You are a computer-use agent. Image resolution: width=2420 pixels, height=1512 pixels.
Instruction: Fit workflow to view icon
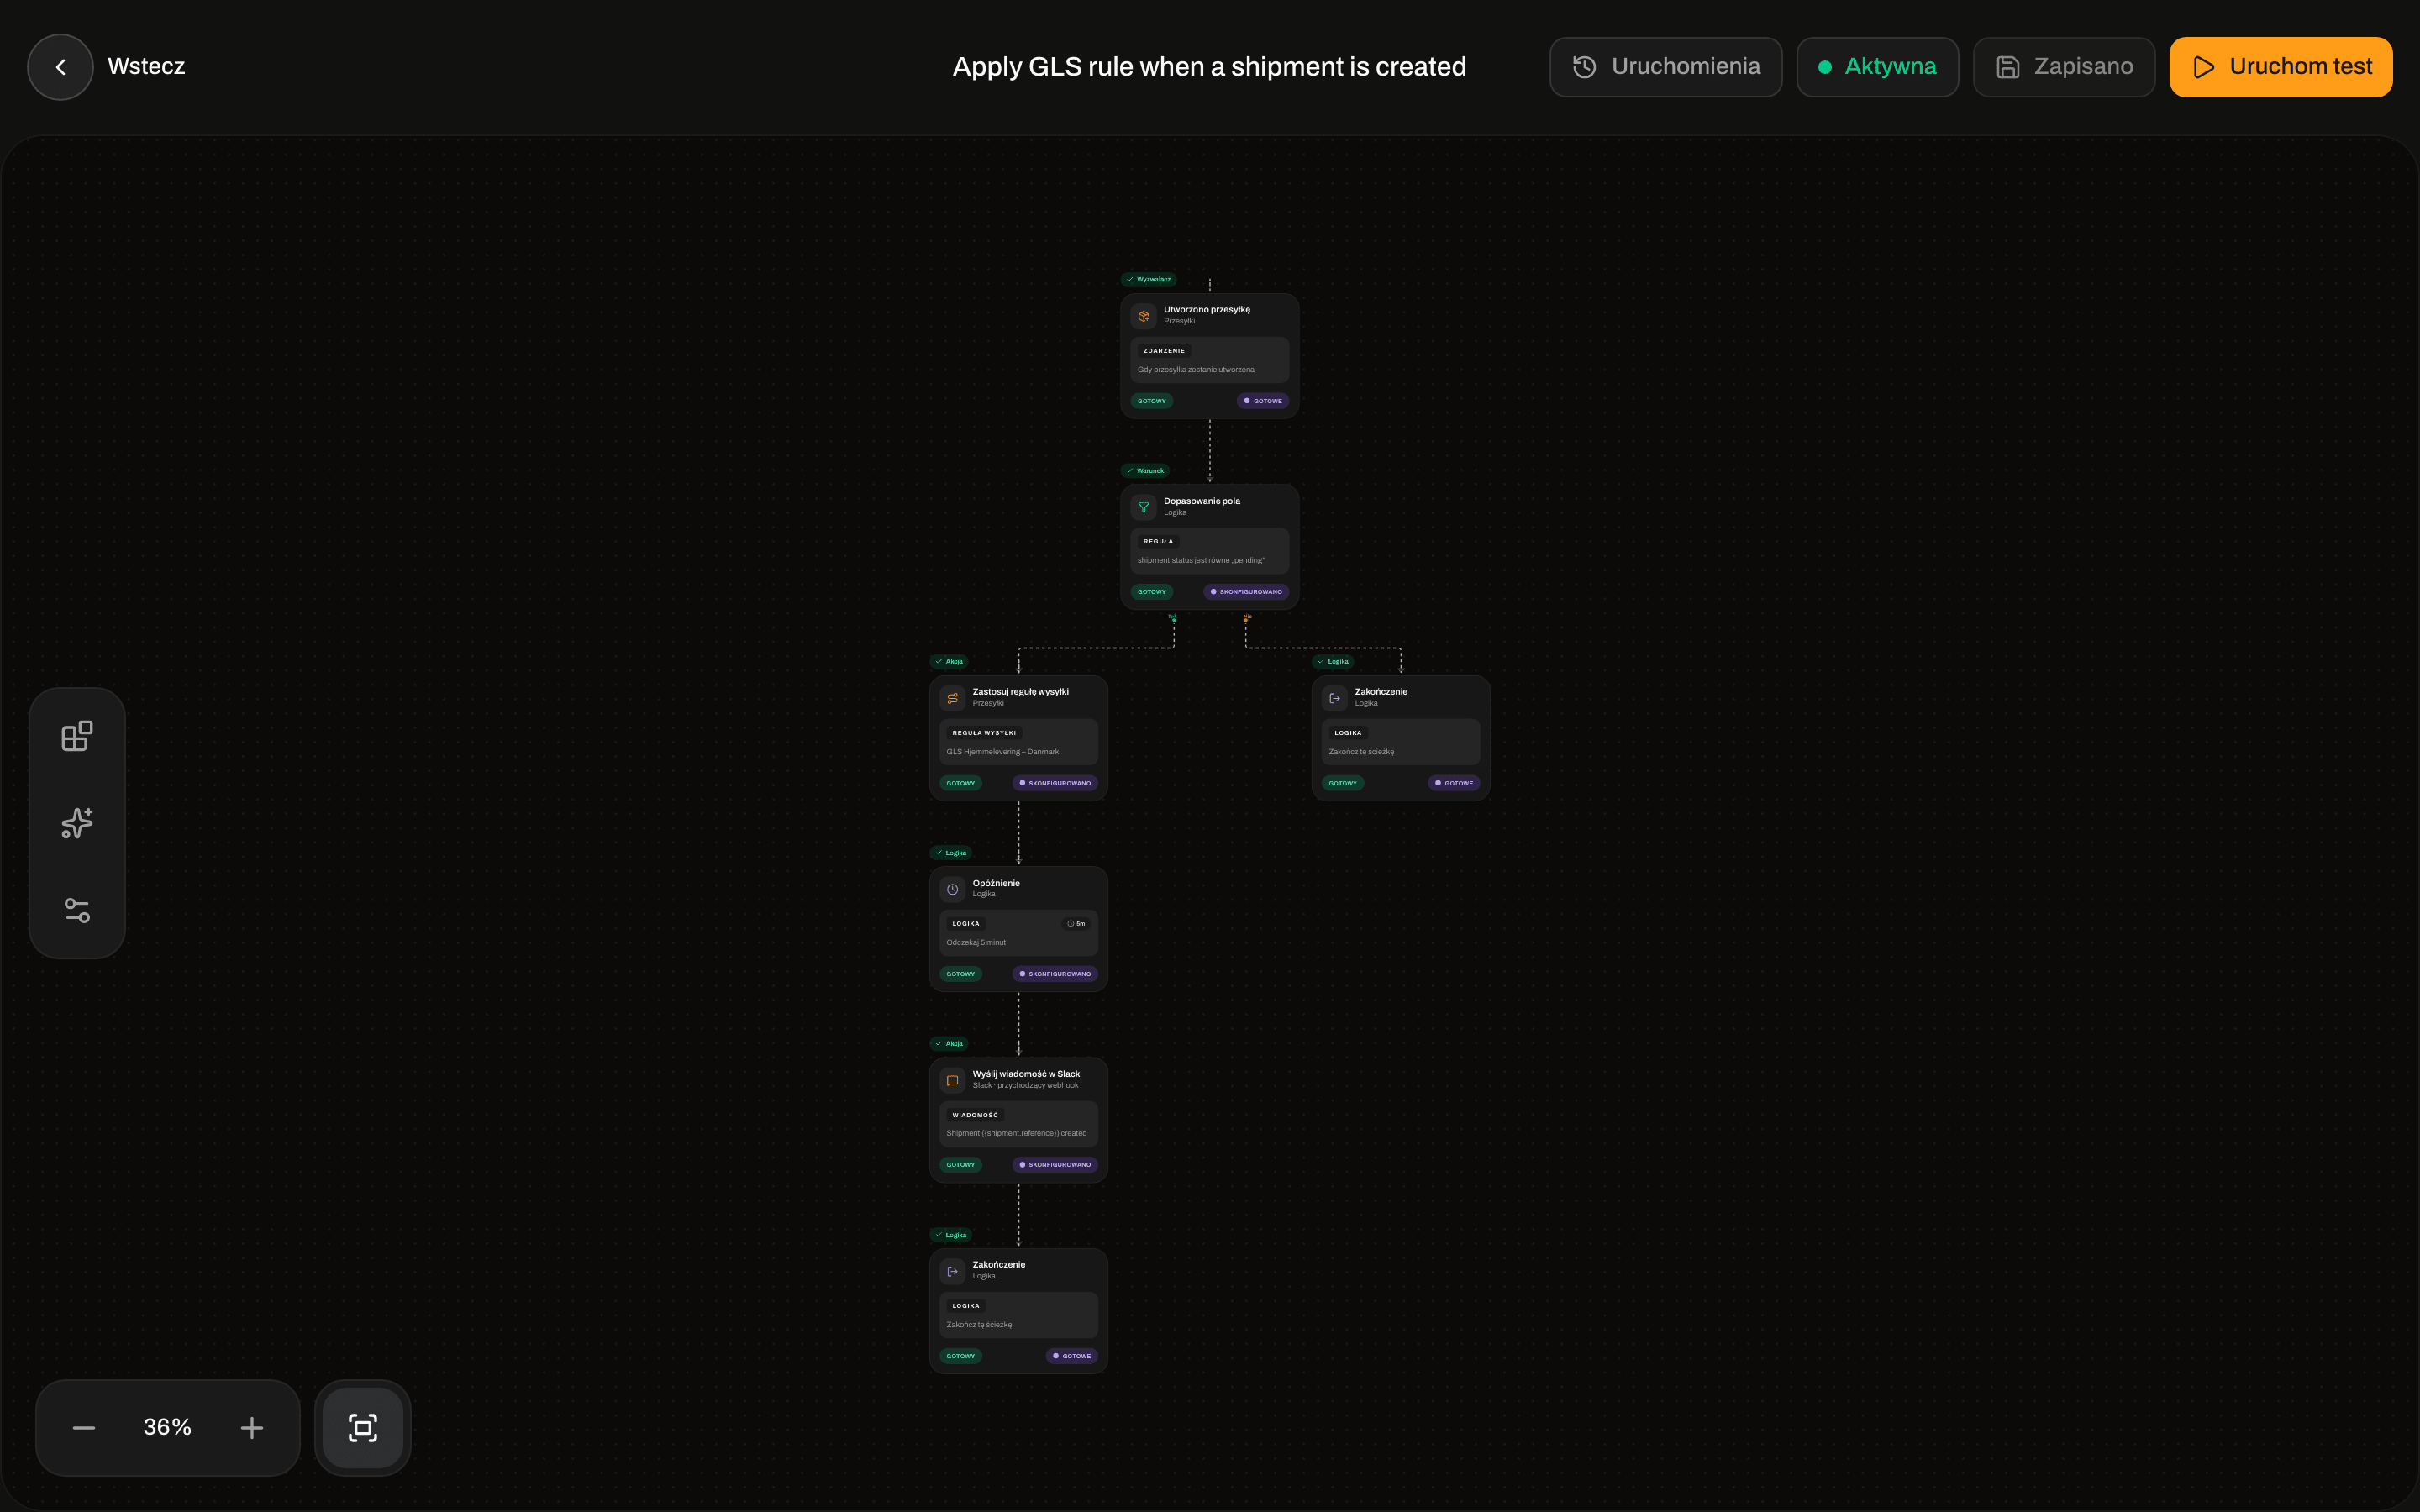pyautogui.click(x=363, y=1427)
